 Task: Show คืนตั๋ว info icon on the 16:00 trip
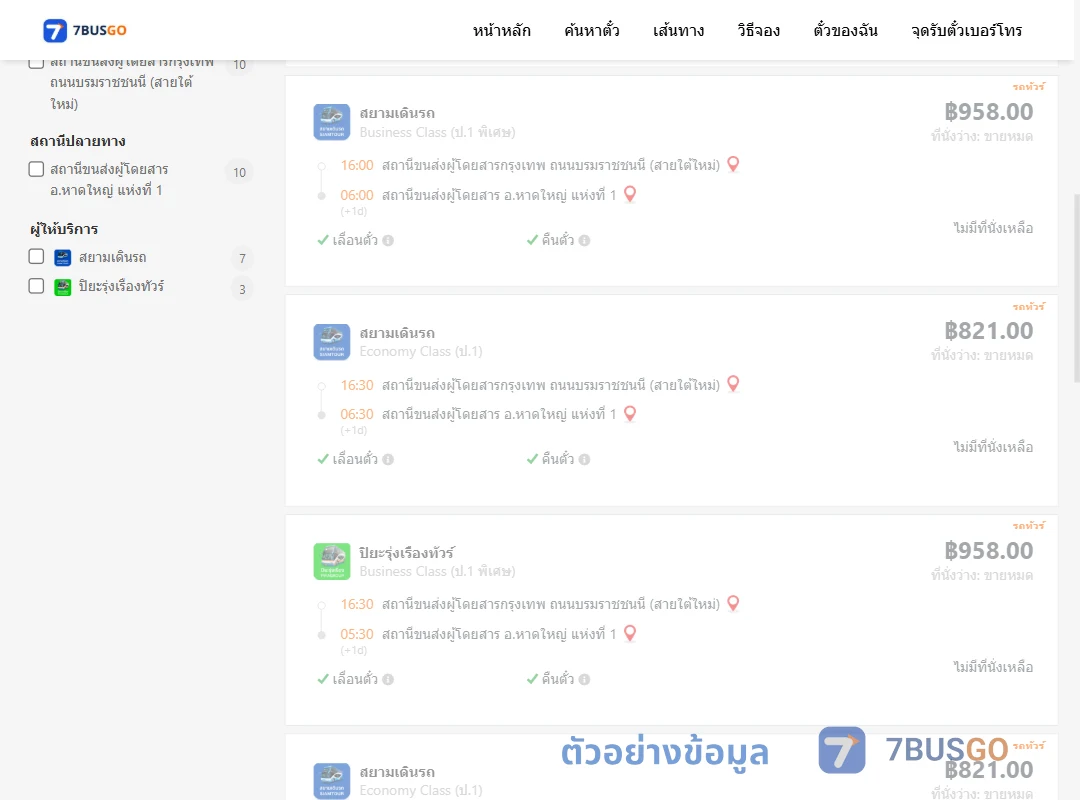pos(584,240)
